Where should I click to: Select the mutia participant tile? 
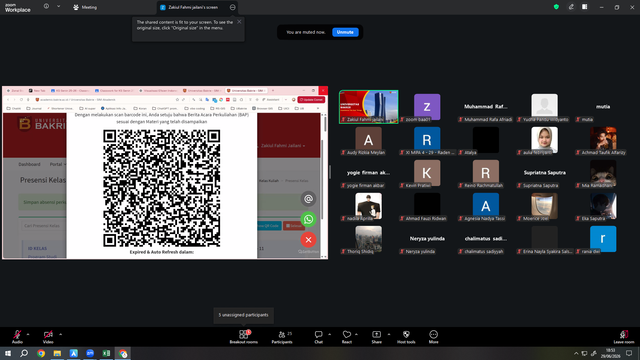(603, 107)
